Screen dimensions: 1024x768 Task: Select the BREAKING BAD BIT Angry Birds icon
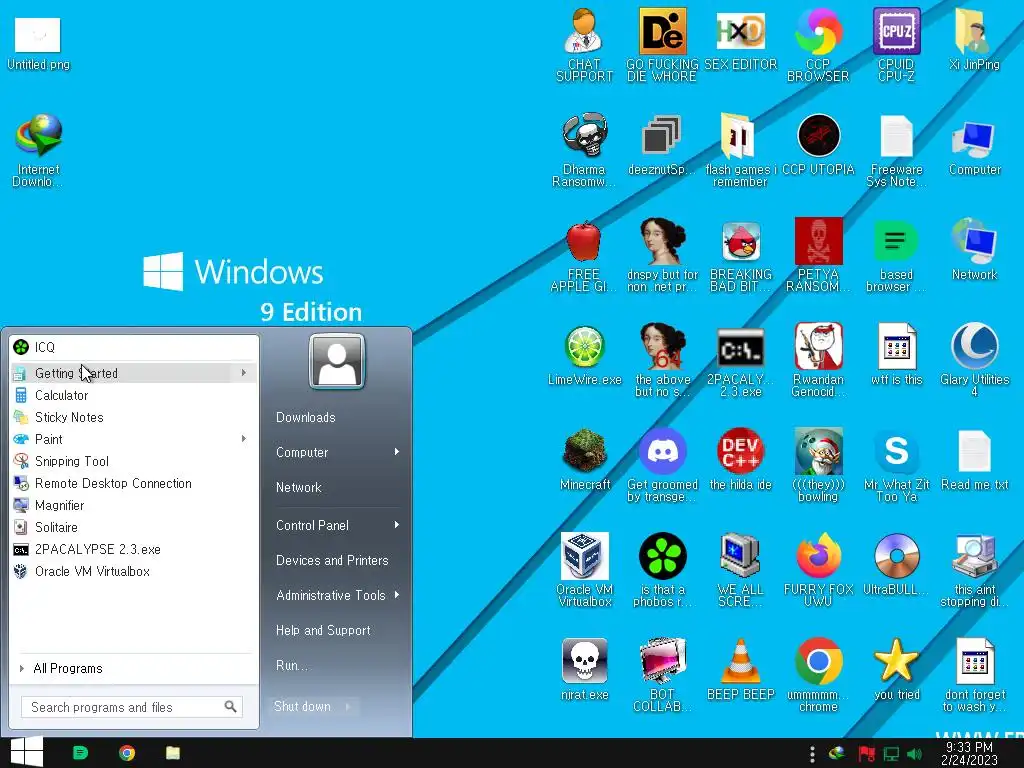pyautogui.click(x=740, y=255)
